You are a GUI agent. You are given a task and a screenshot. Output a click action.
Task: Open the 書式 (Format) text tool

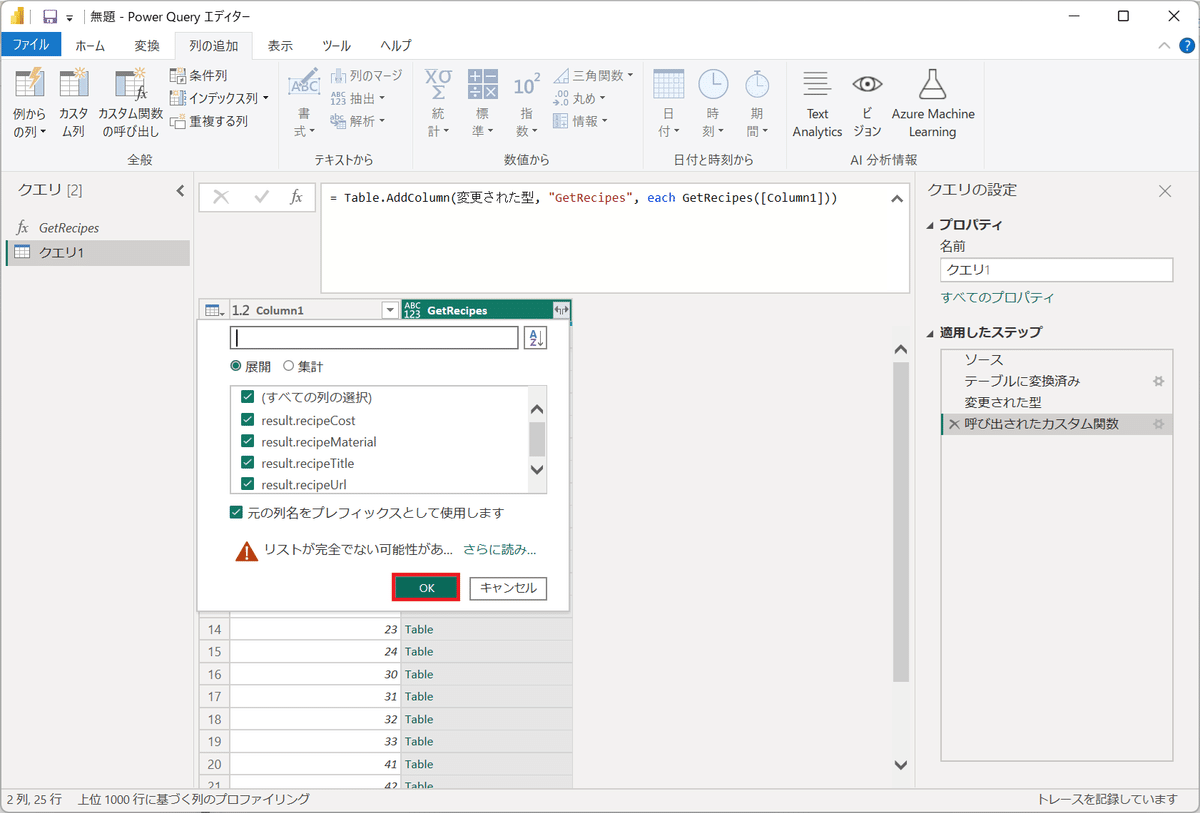point(304,103)
